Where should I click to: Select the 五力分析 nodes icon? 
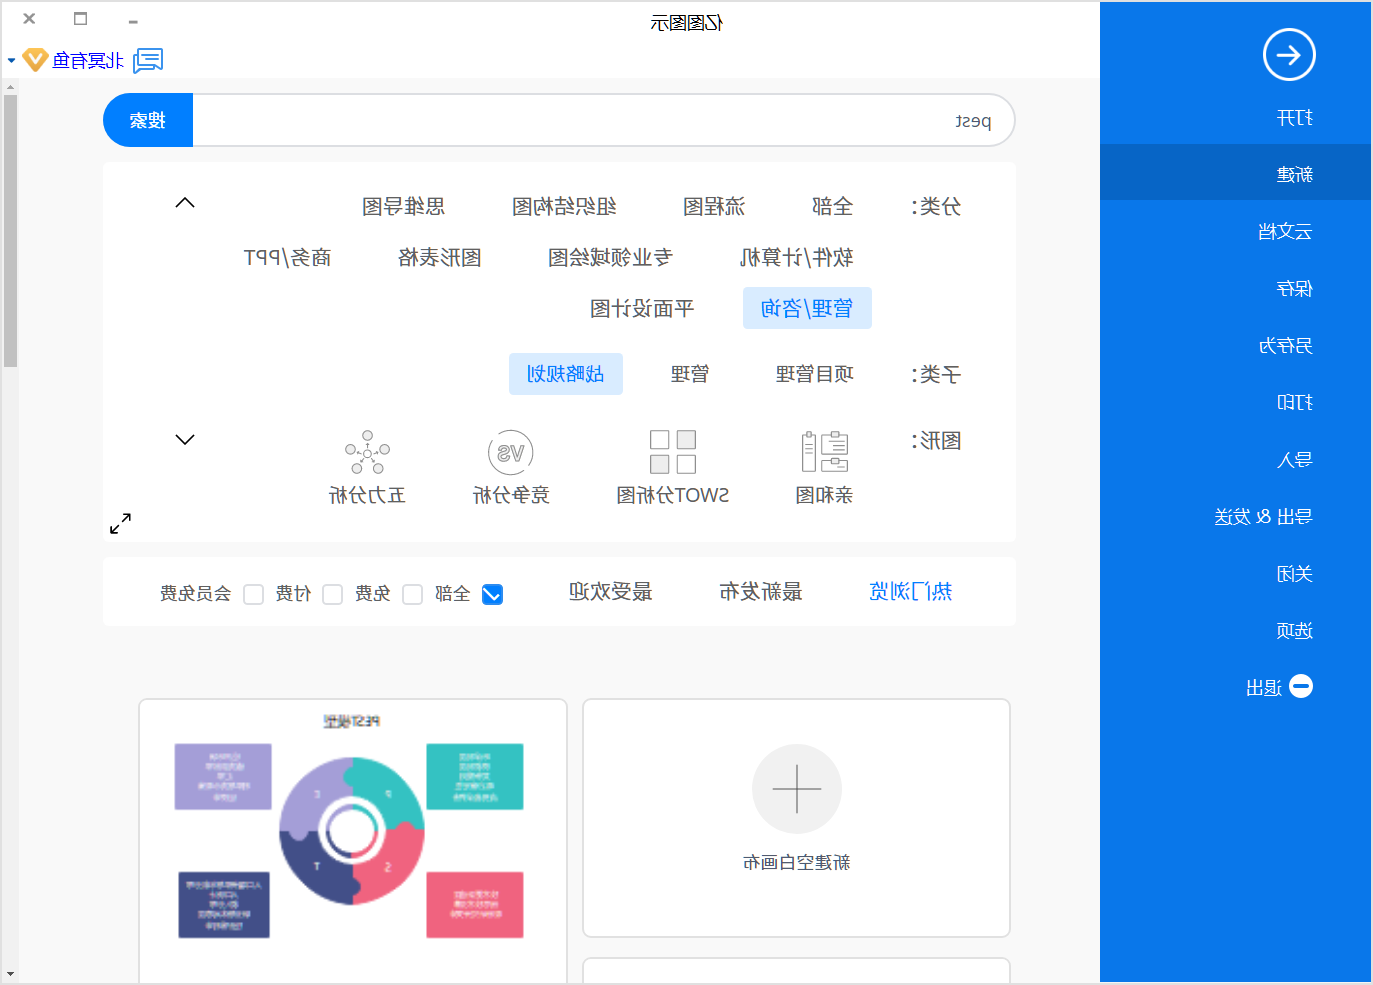click(x=368, y=452)
